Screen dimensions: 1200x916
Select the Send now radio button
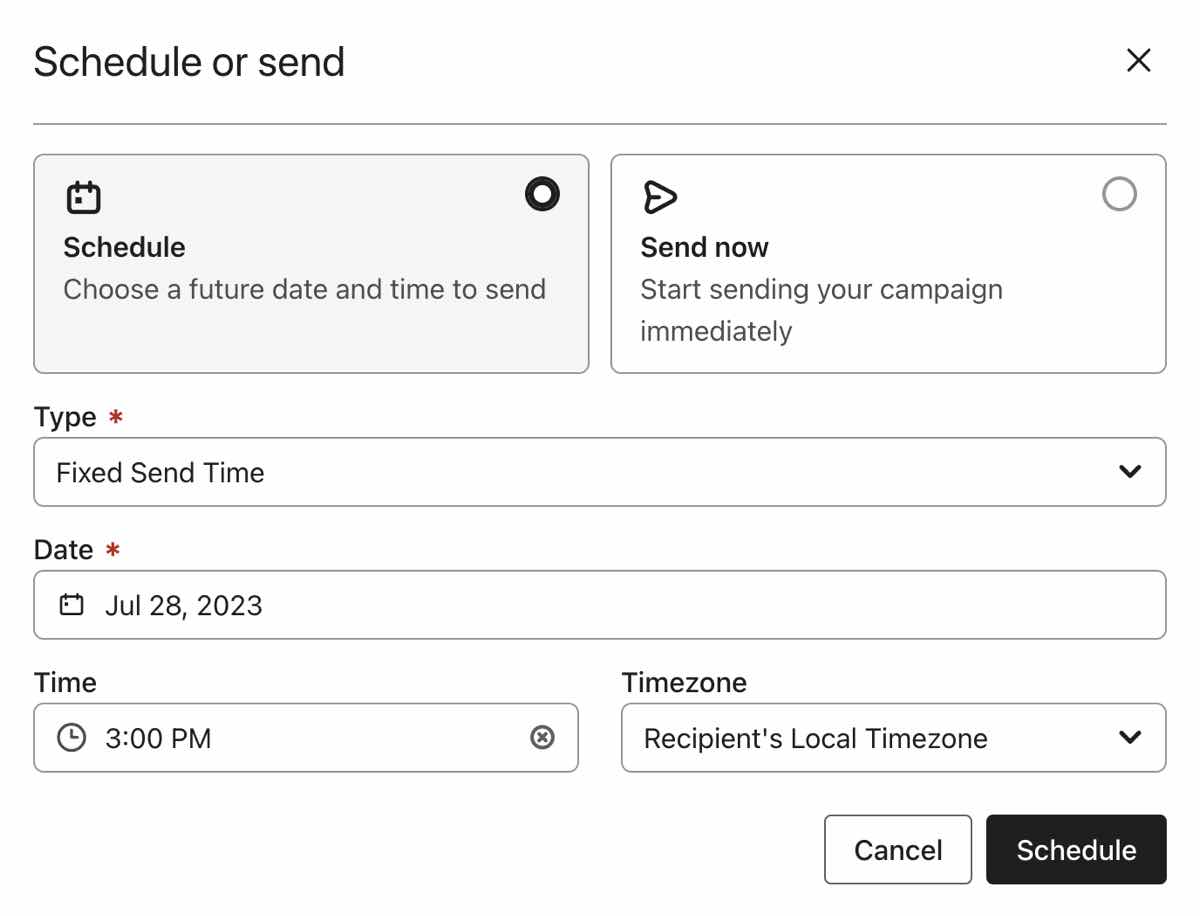[1119, 194]
